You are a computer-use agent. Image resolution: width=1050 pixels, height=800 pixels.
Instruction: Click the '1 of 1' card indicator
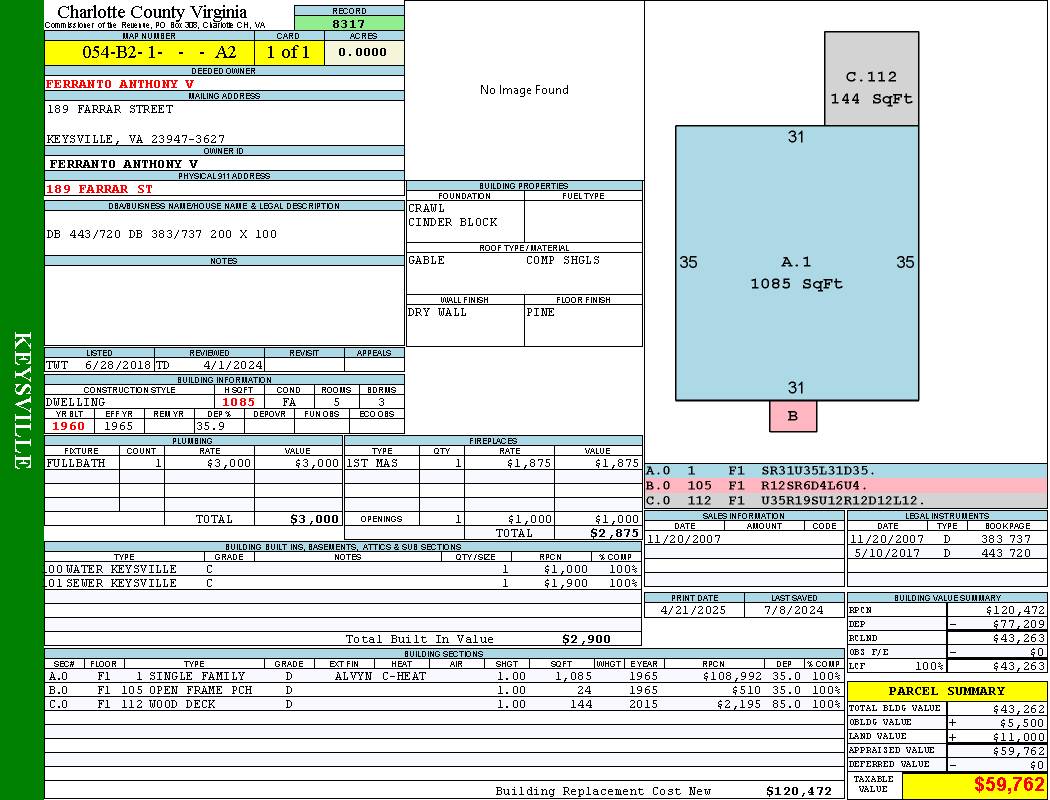288,52
